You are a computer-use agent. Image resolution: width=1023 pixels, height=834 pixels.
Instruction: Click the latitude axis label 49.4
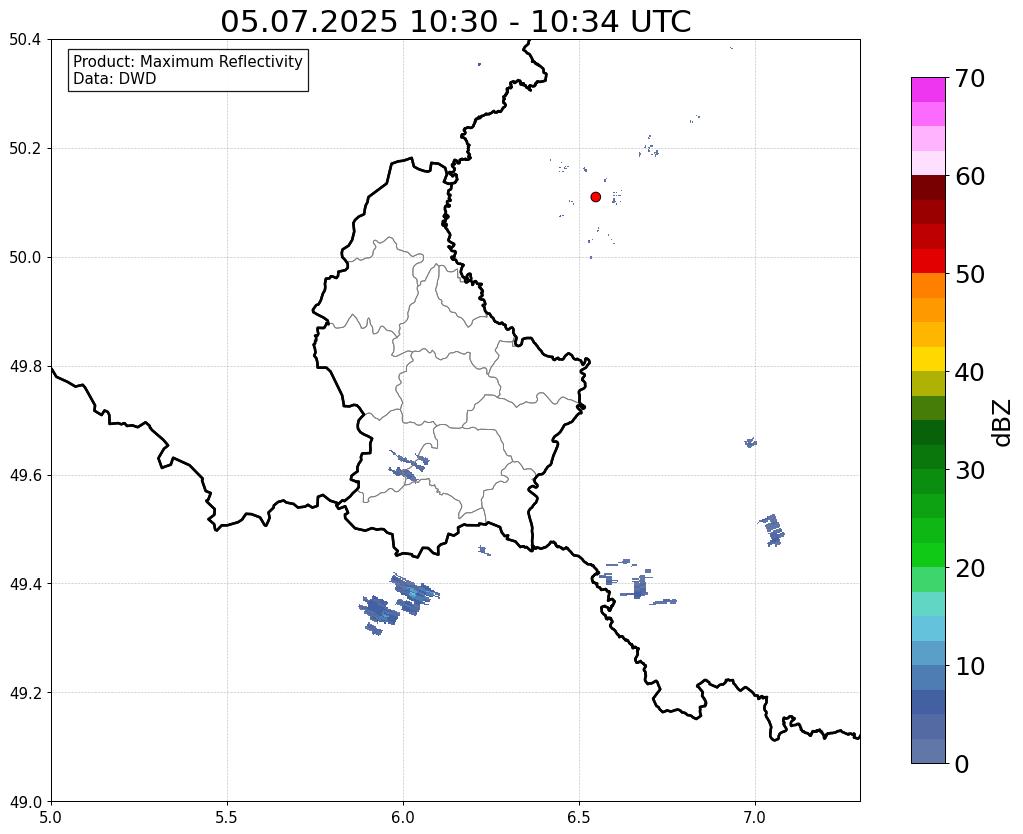[25, 583]
